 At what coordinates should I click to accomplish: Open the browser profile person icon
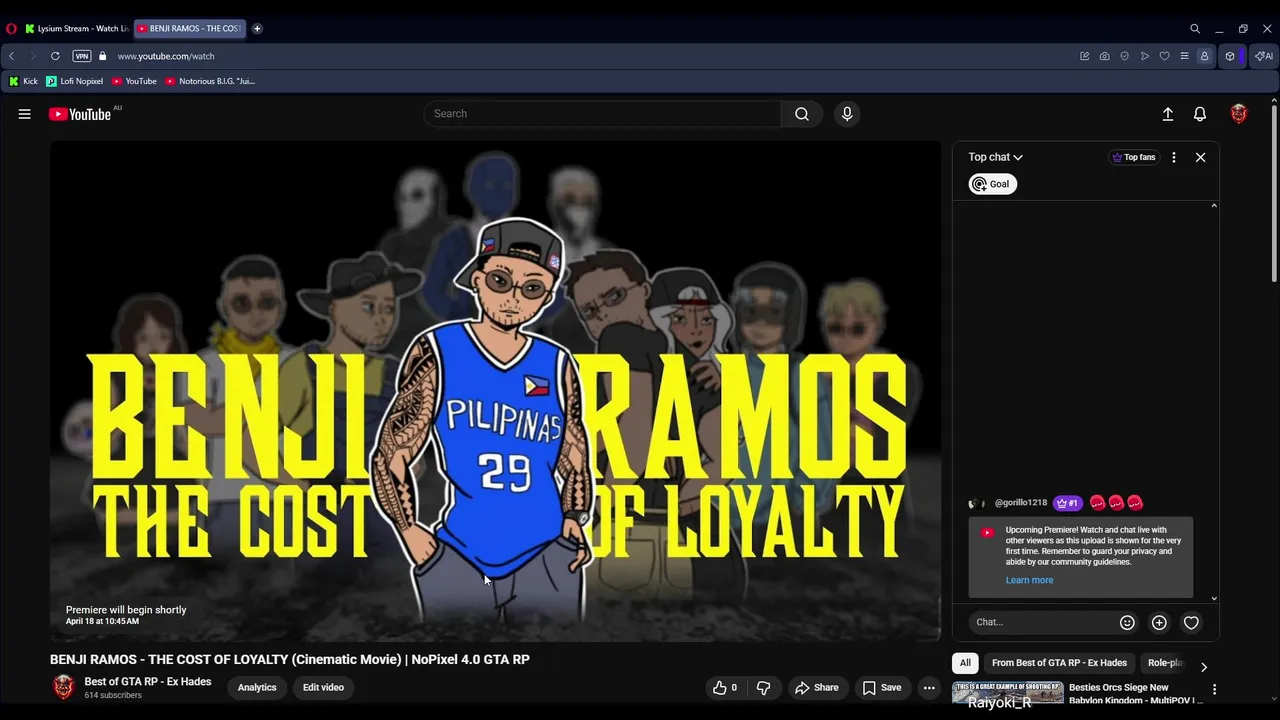pos(1204,56)
